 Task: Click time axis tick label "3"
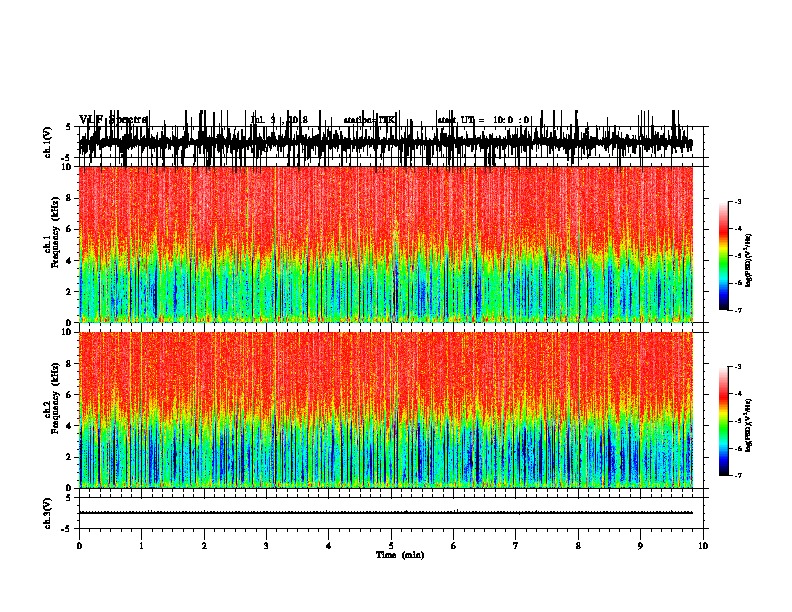click(266, 546)
